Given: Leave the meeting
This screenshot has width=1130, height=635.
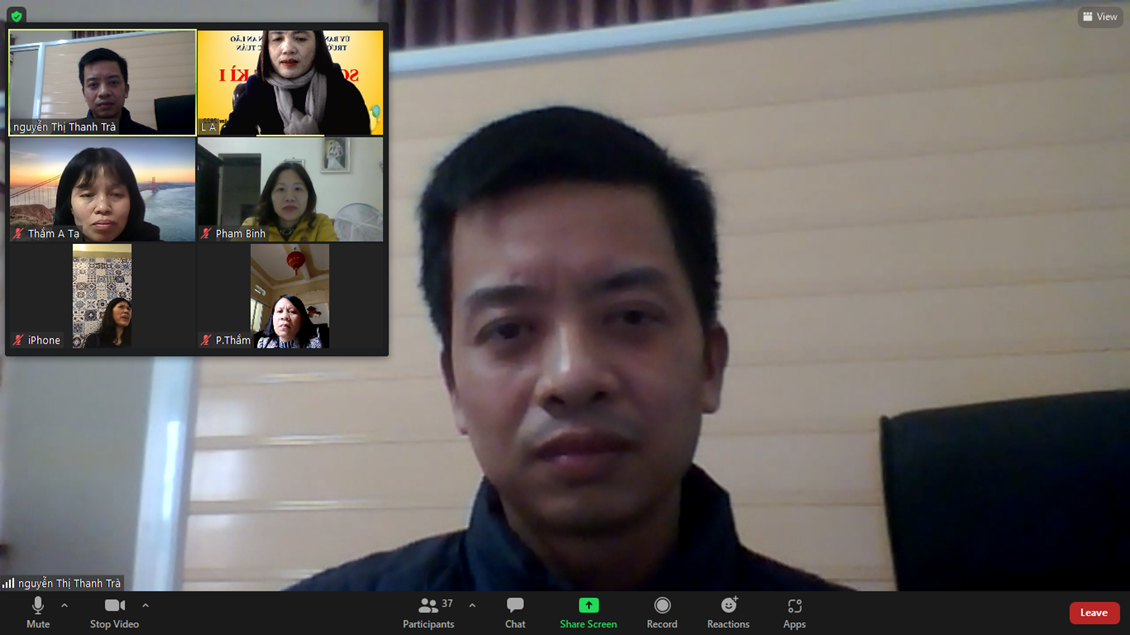Looking at the screenshot, I should (1093, 613).
